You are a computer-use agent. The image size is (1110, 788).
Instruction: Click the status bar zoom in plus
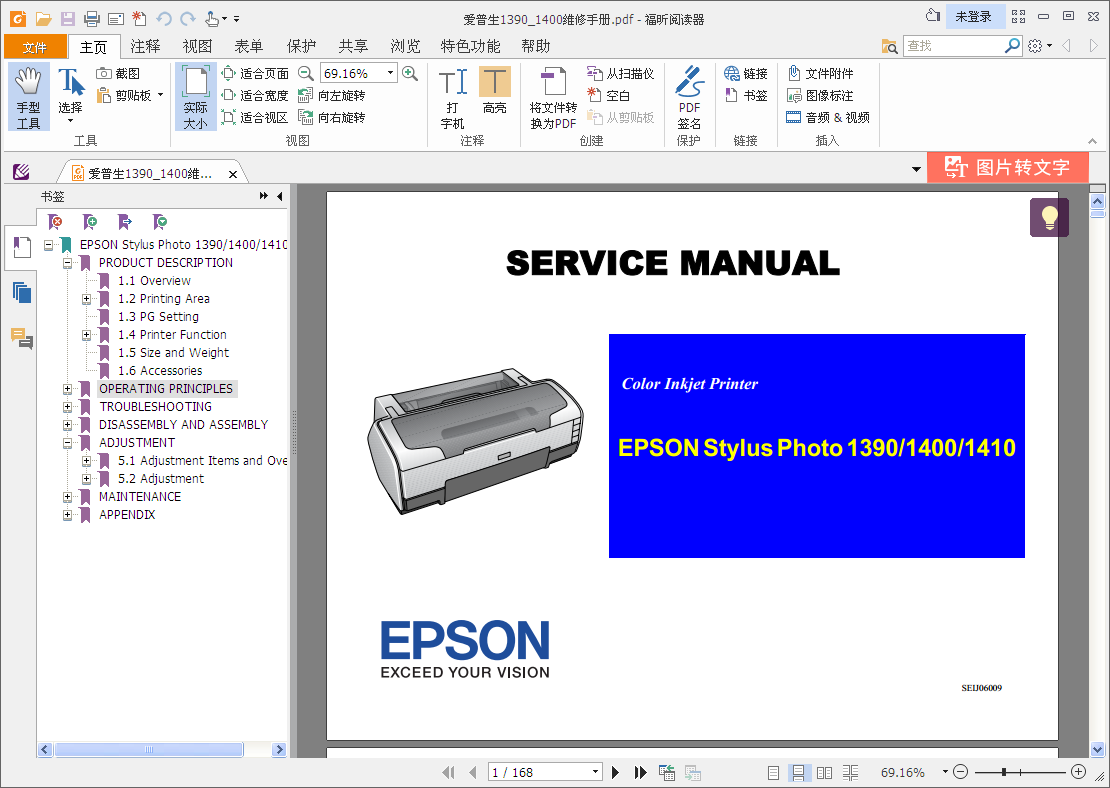click(1078, 772)
